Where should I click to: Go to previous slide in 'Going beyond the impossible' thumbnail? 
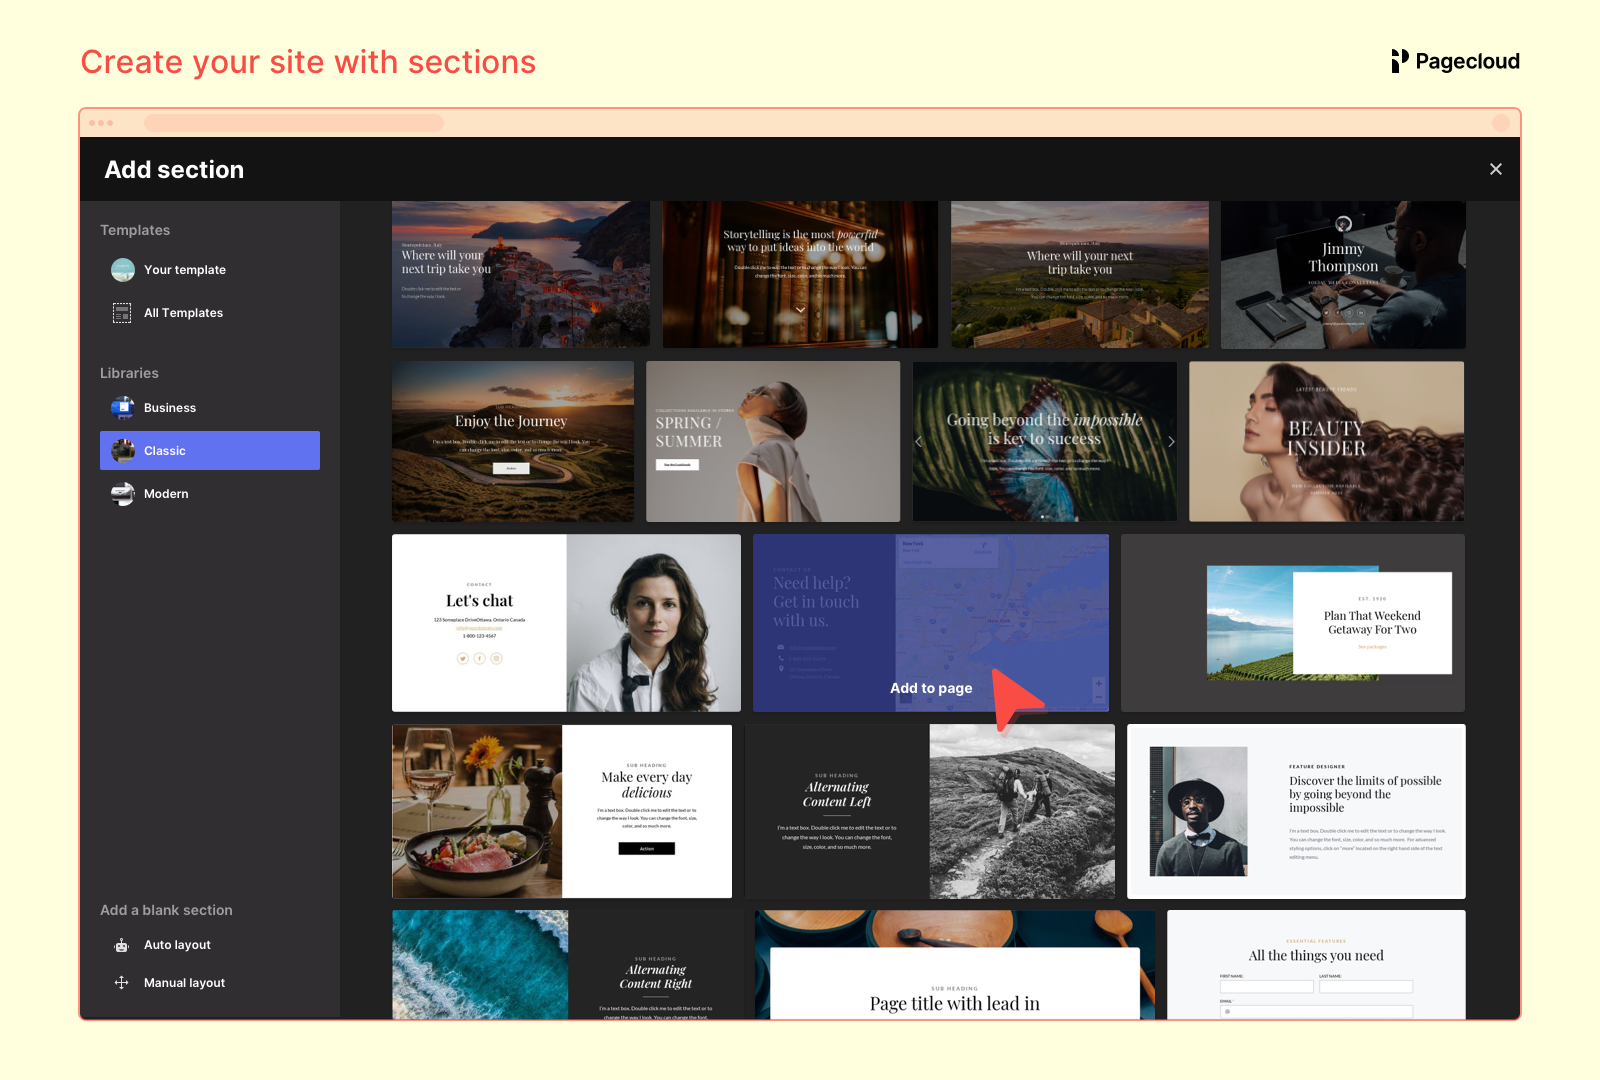[919, 441]
